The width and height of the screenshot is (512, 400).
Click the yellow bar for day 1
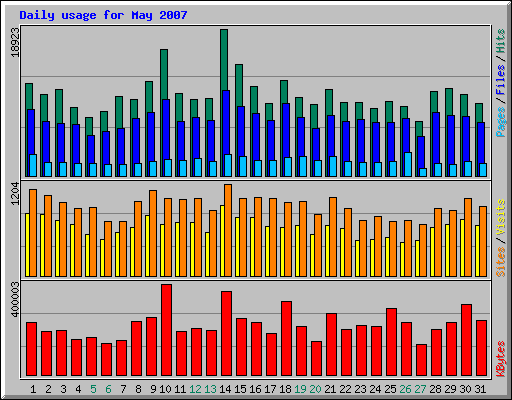point(27,245)
